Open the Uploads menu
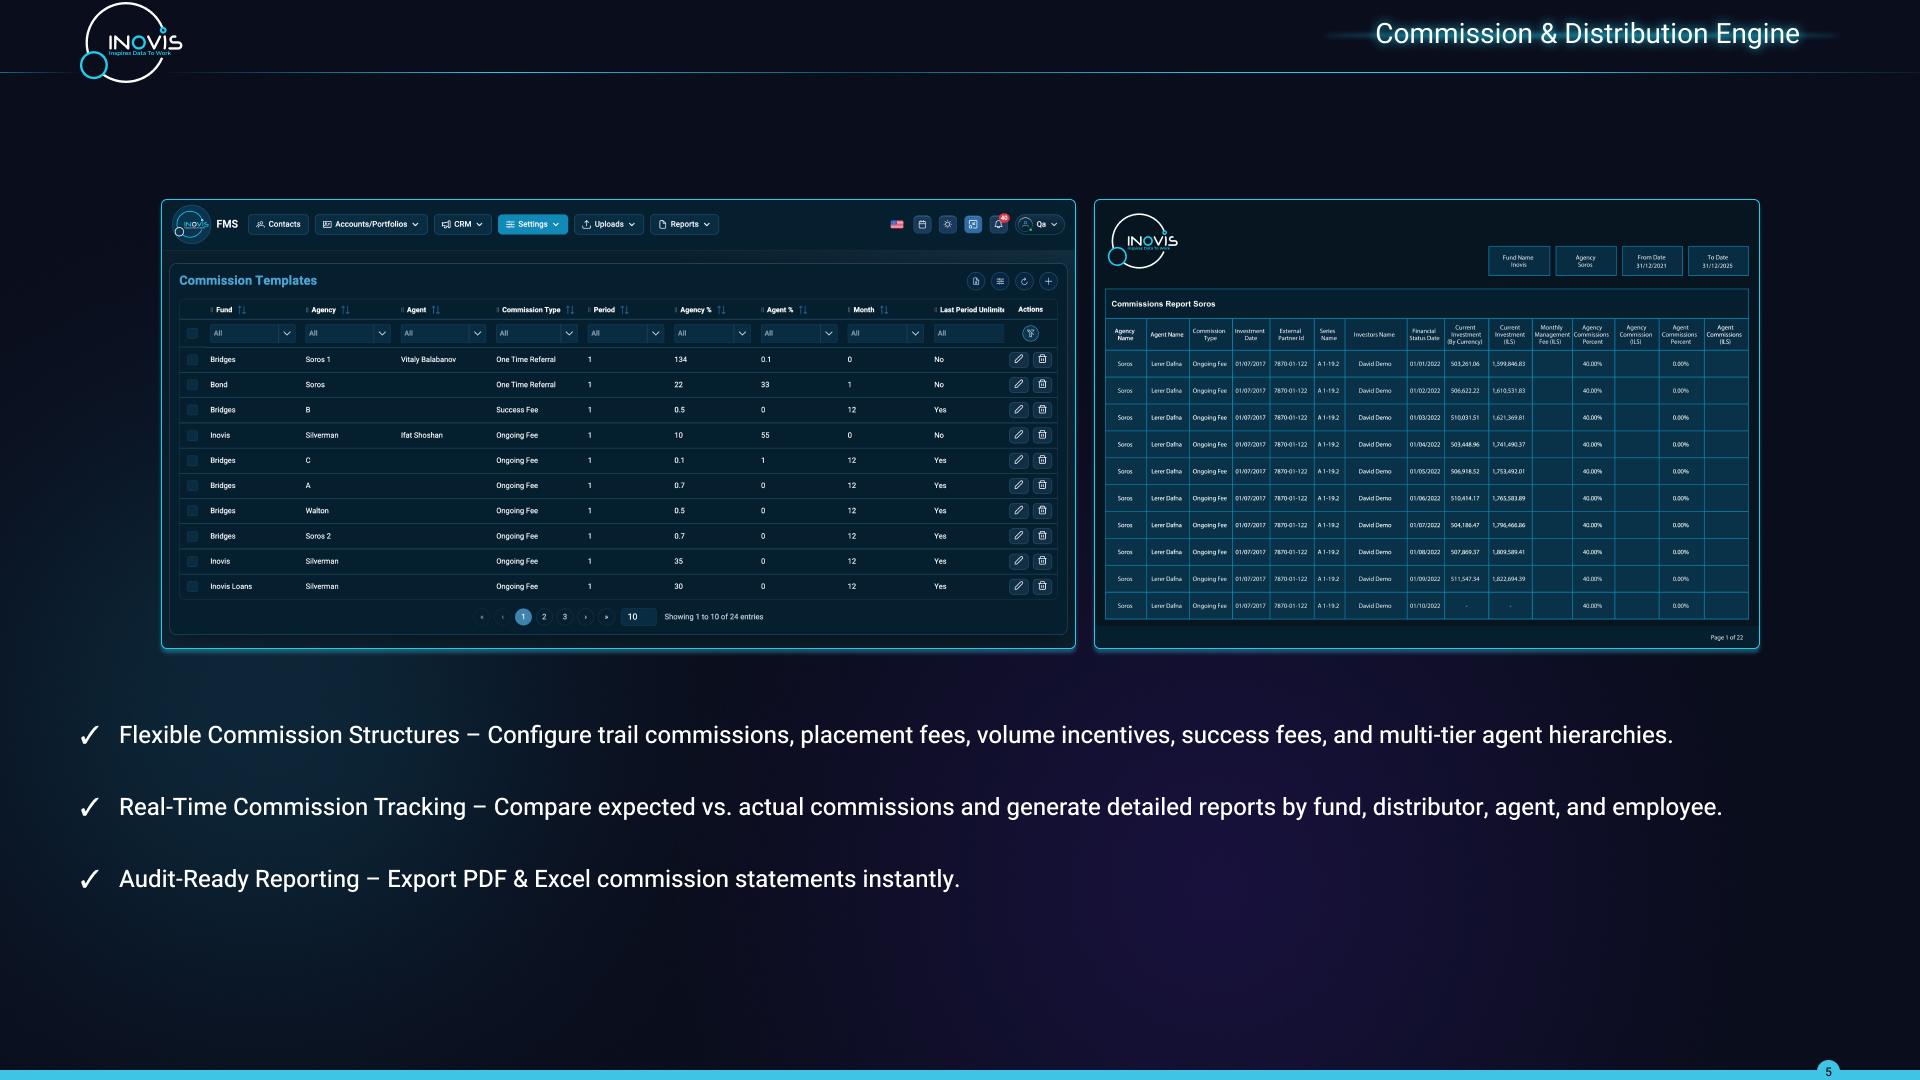1920x1080 pixels. 609,224
